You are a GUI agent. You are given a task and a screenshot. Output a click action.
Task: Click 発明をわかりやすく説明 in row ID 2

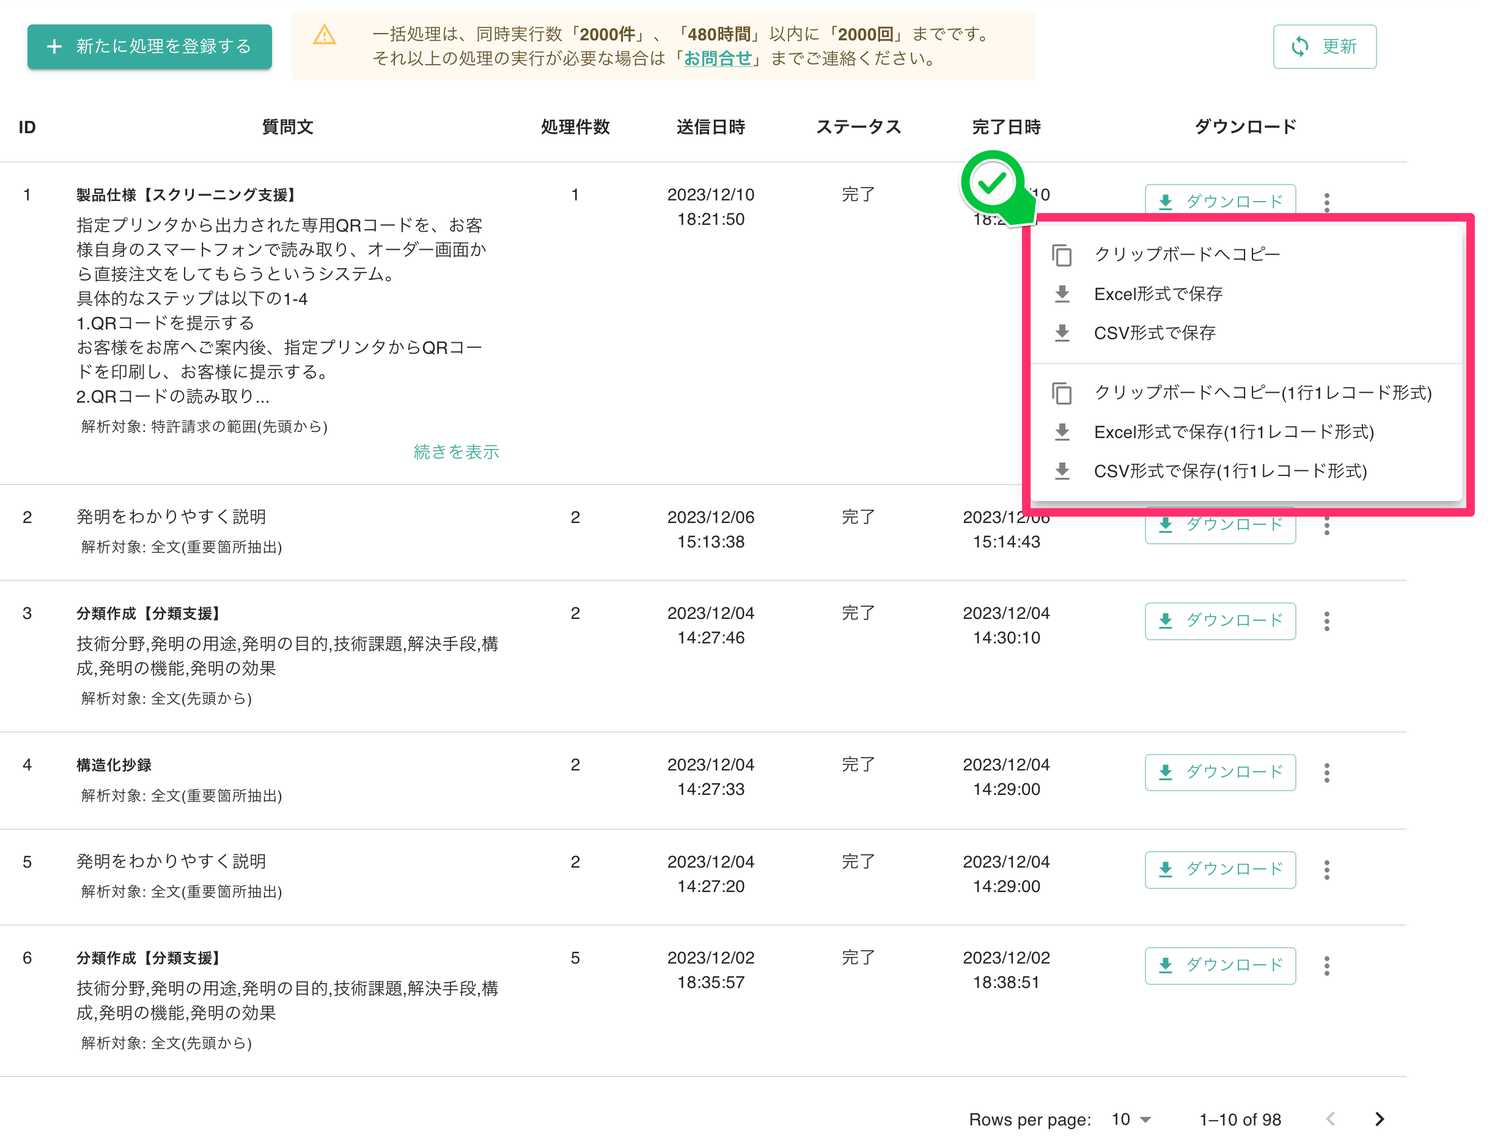click(x=171, y=517)
